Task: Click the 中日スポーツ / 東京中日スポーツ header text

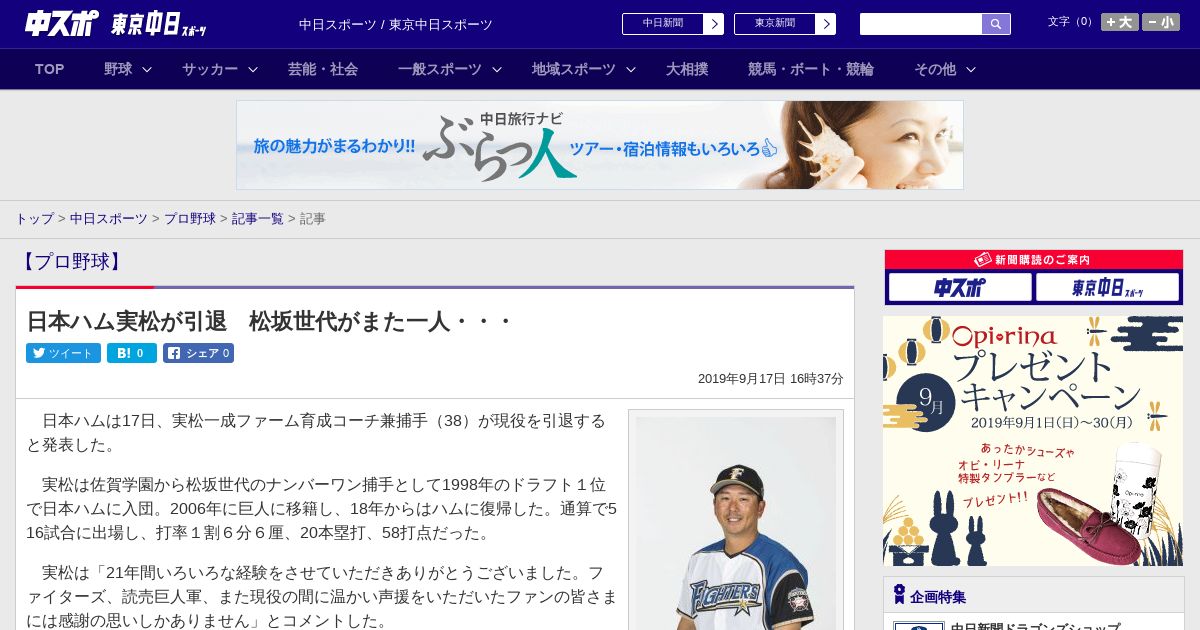Action: pos(396,24)
